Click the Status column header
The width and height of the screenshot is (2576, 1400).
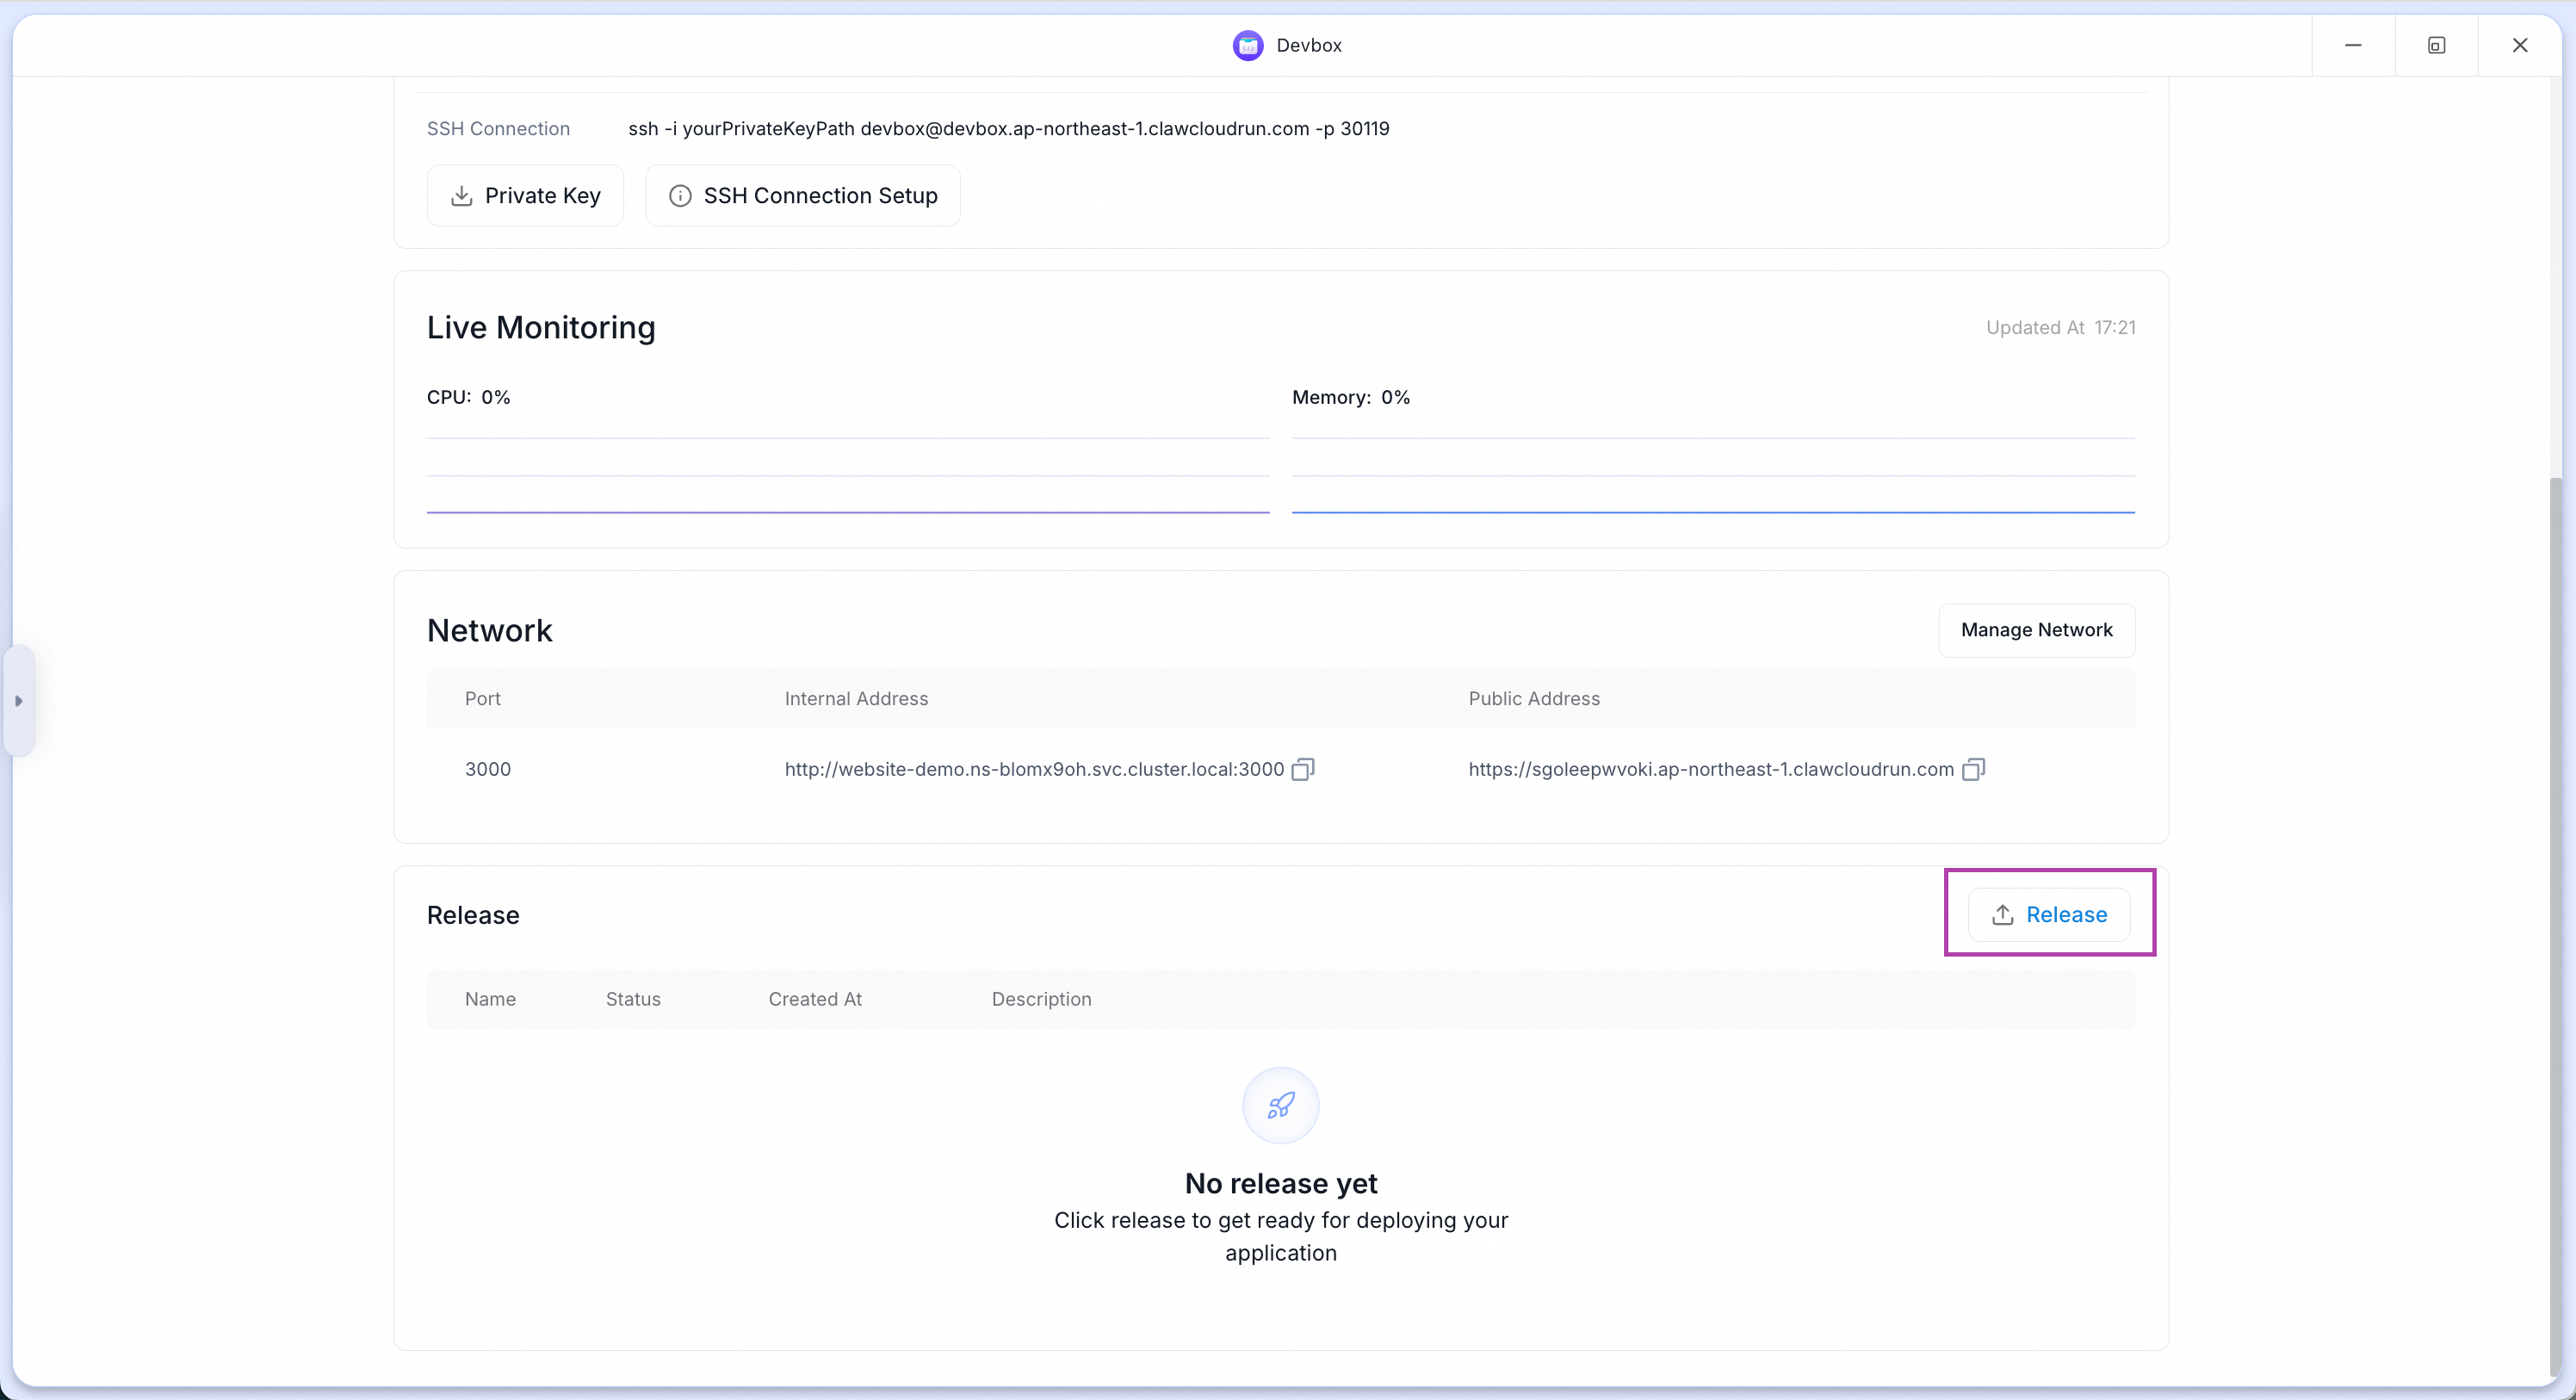click(x=633, y=999)
